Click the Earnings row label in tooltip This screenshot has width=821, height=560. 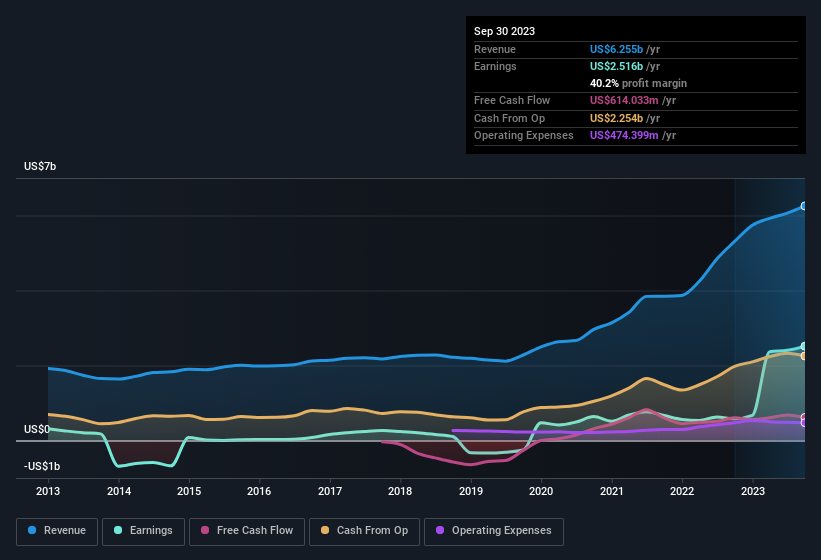495,66
